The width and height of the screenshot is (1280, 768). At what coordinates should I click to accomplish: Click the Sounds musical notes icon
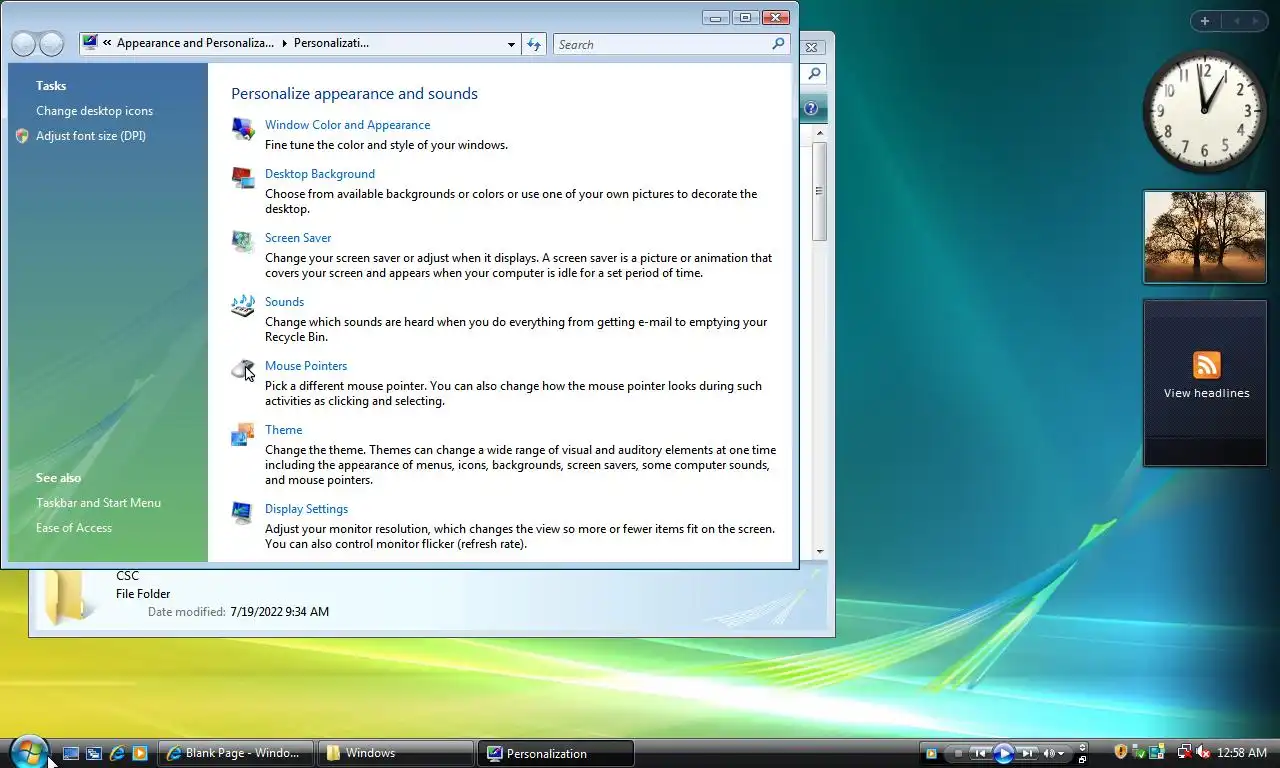tap(243, 306)
